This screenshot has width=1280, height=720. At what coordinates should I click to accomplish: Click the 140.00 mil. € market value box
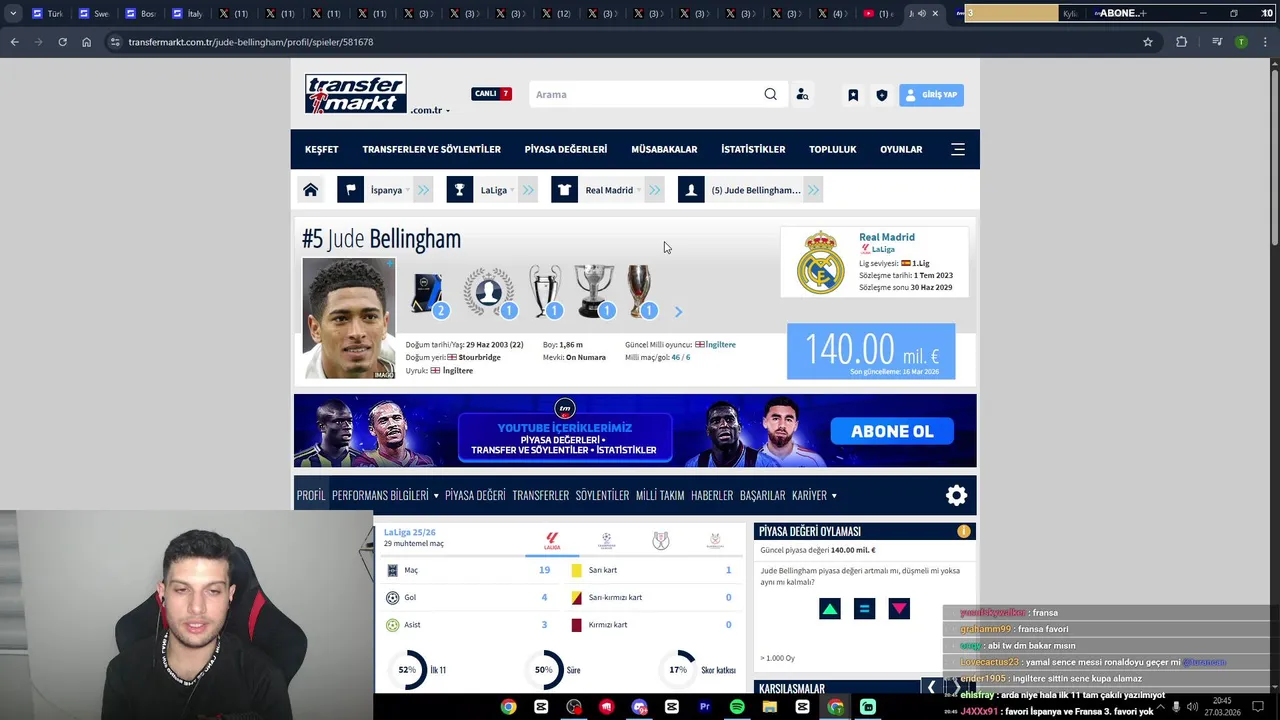[x=871, y=351]
